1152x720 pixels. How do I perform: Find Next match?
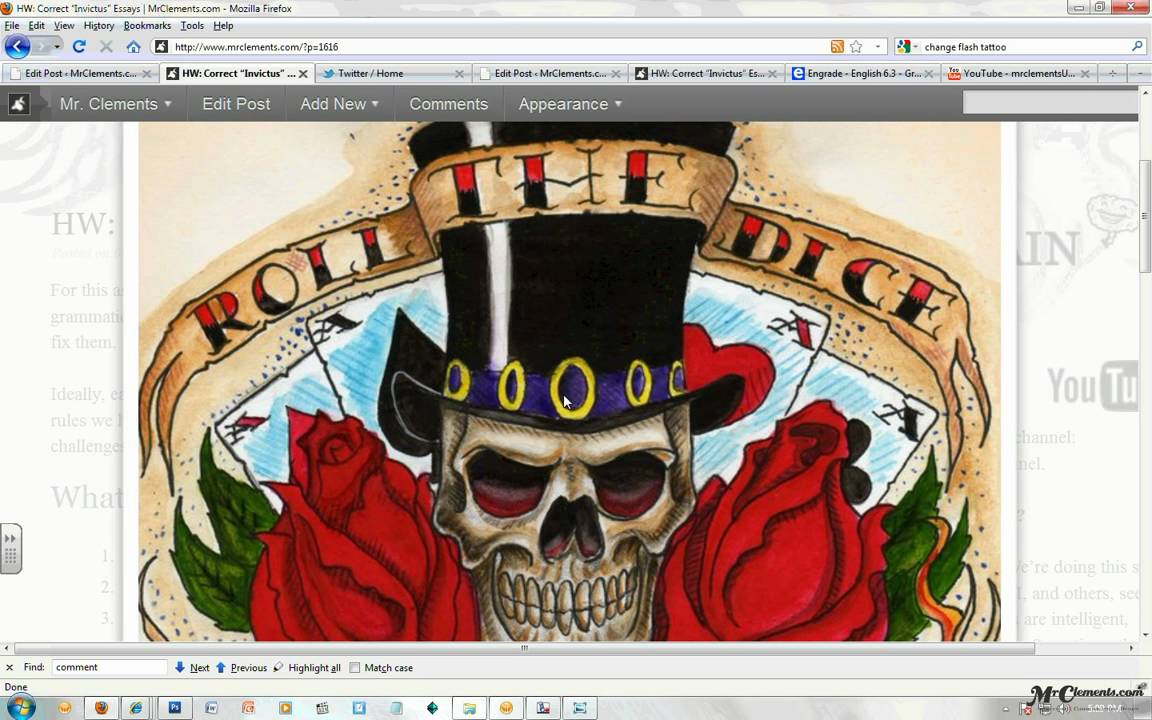[192, 667]
